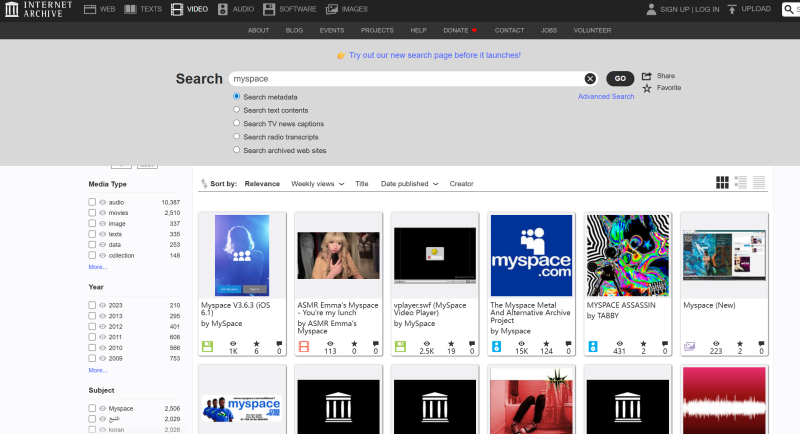Switch to compact list view icon
Image resolution: width=800 pixels, height=434 pixels.
click(759, 182)
